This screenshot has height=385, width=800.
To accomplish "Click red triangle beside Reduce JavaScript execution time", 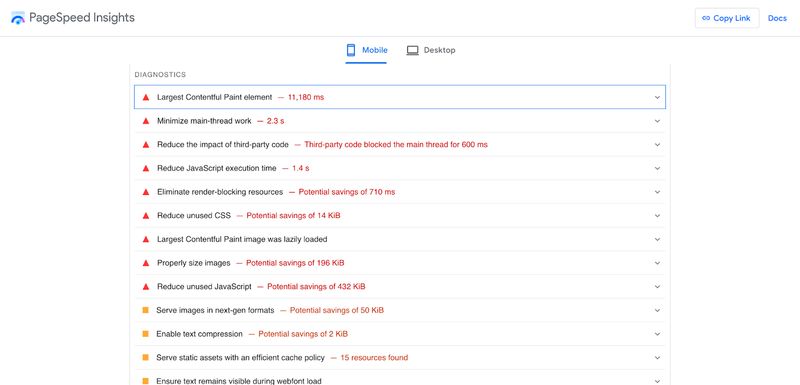I will click(146, 168).
